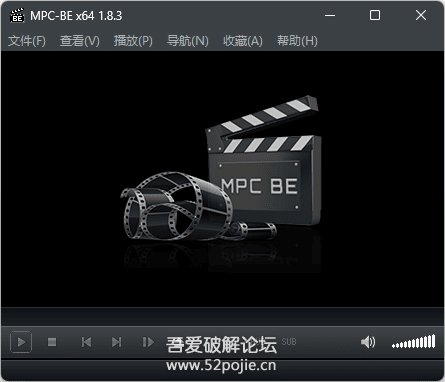Expand the 播放(P) menu
The height and width of the screenshot is (382, 445).
click(x=133, y=41)
